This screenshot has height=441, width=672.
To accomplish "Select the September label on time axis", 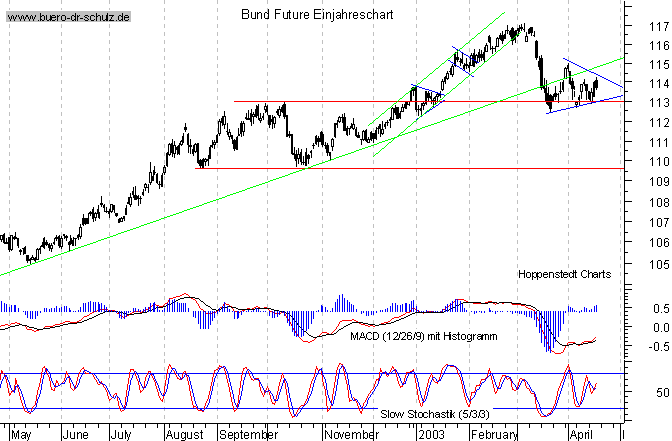I will [249, 435].
